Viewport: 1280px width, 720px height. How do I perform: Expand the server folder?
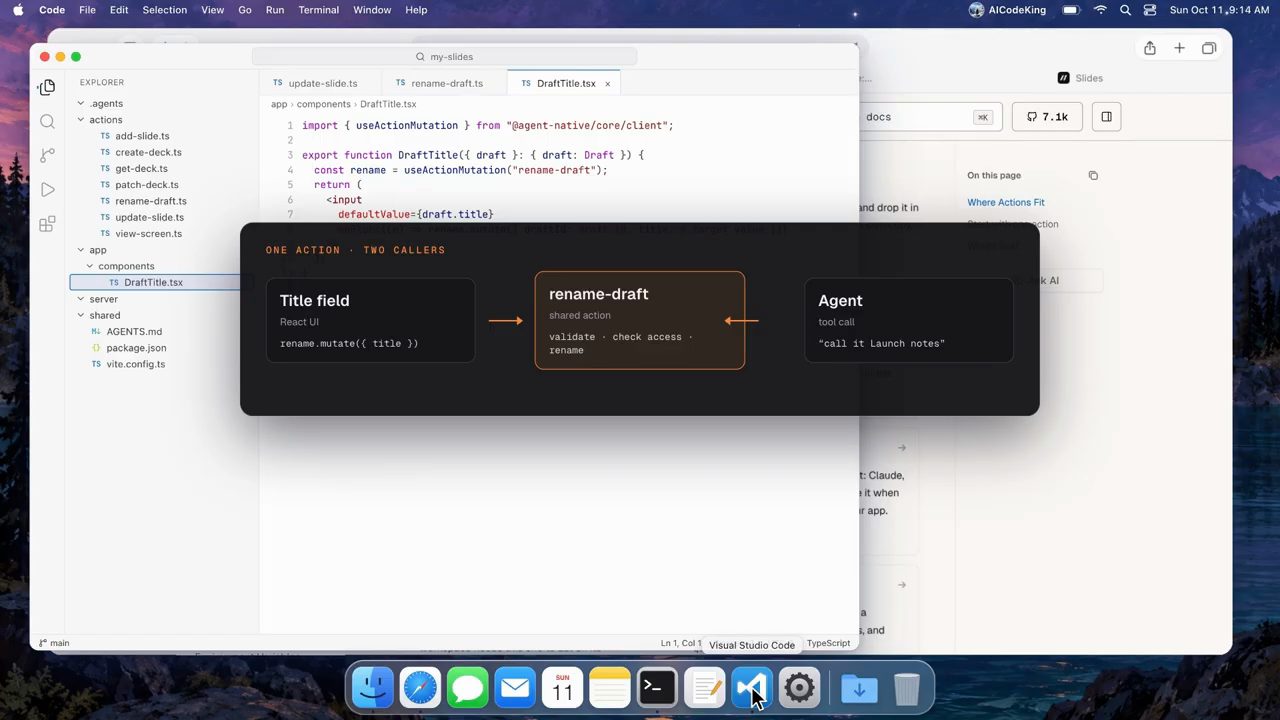tap(102, 299)
